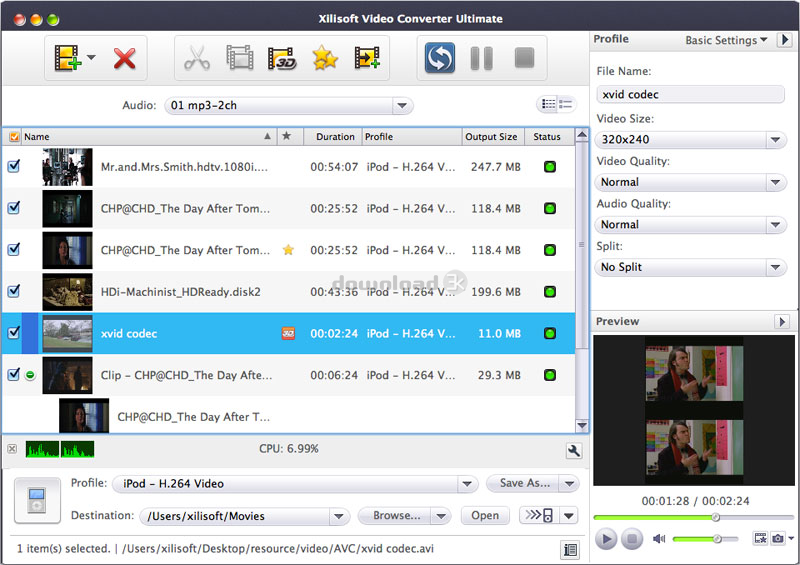Uncheck the Mr.and.Mrs.Smith file checkbox
The width and height of the screenshot is (800, 565).
[x=14, y=166]
